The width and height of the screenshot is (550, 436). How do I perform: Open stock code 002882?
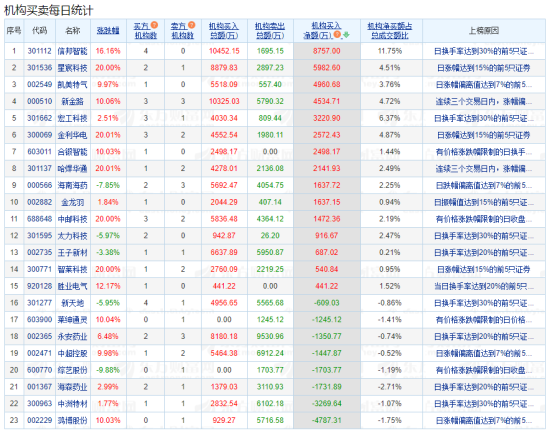40,202
